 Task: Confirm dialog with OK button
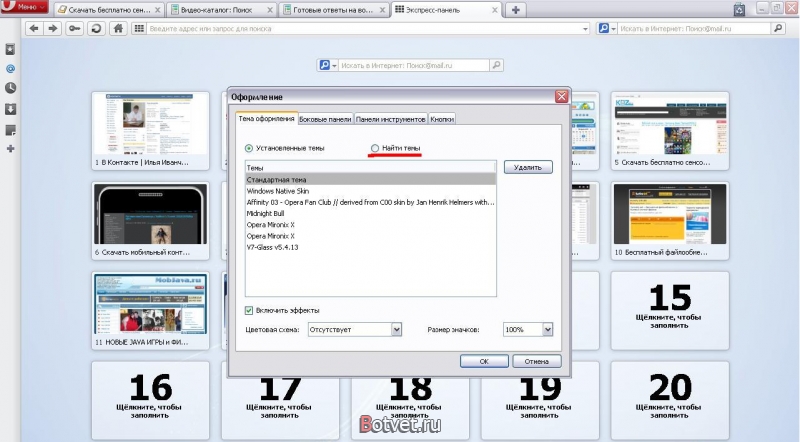click(x=484, y=361)
